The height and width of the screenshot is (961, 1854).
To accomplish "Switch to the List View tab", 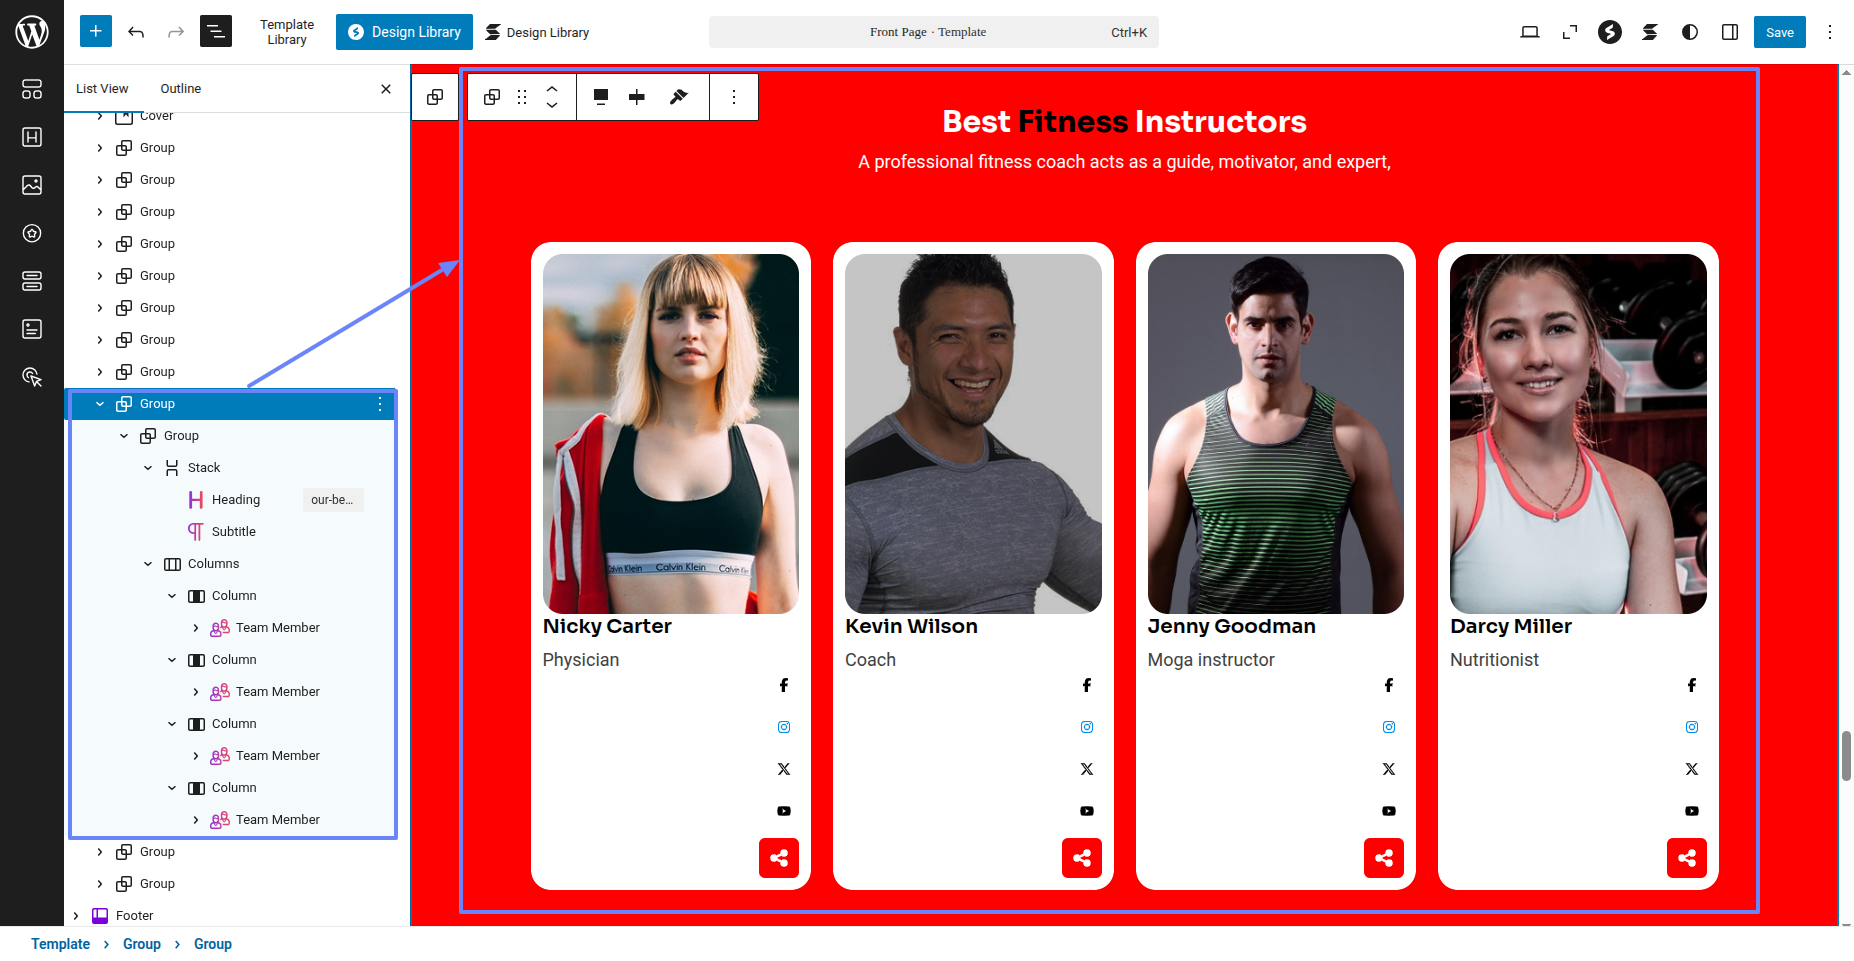I will [102, 89].
